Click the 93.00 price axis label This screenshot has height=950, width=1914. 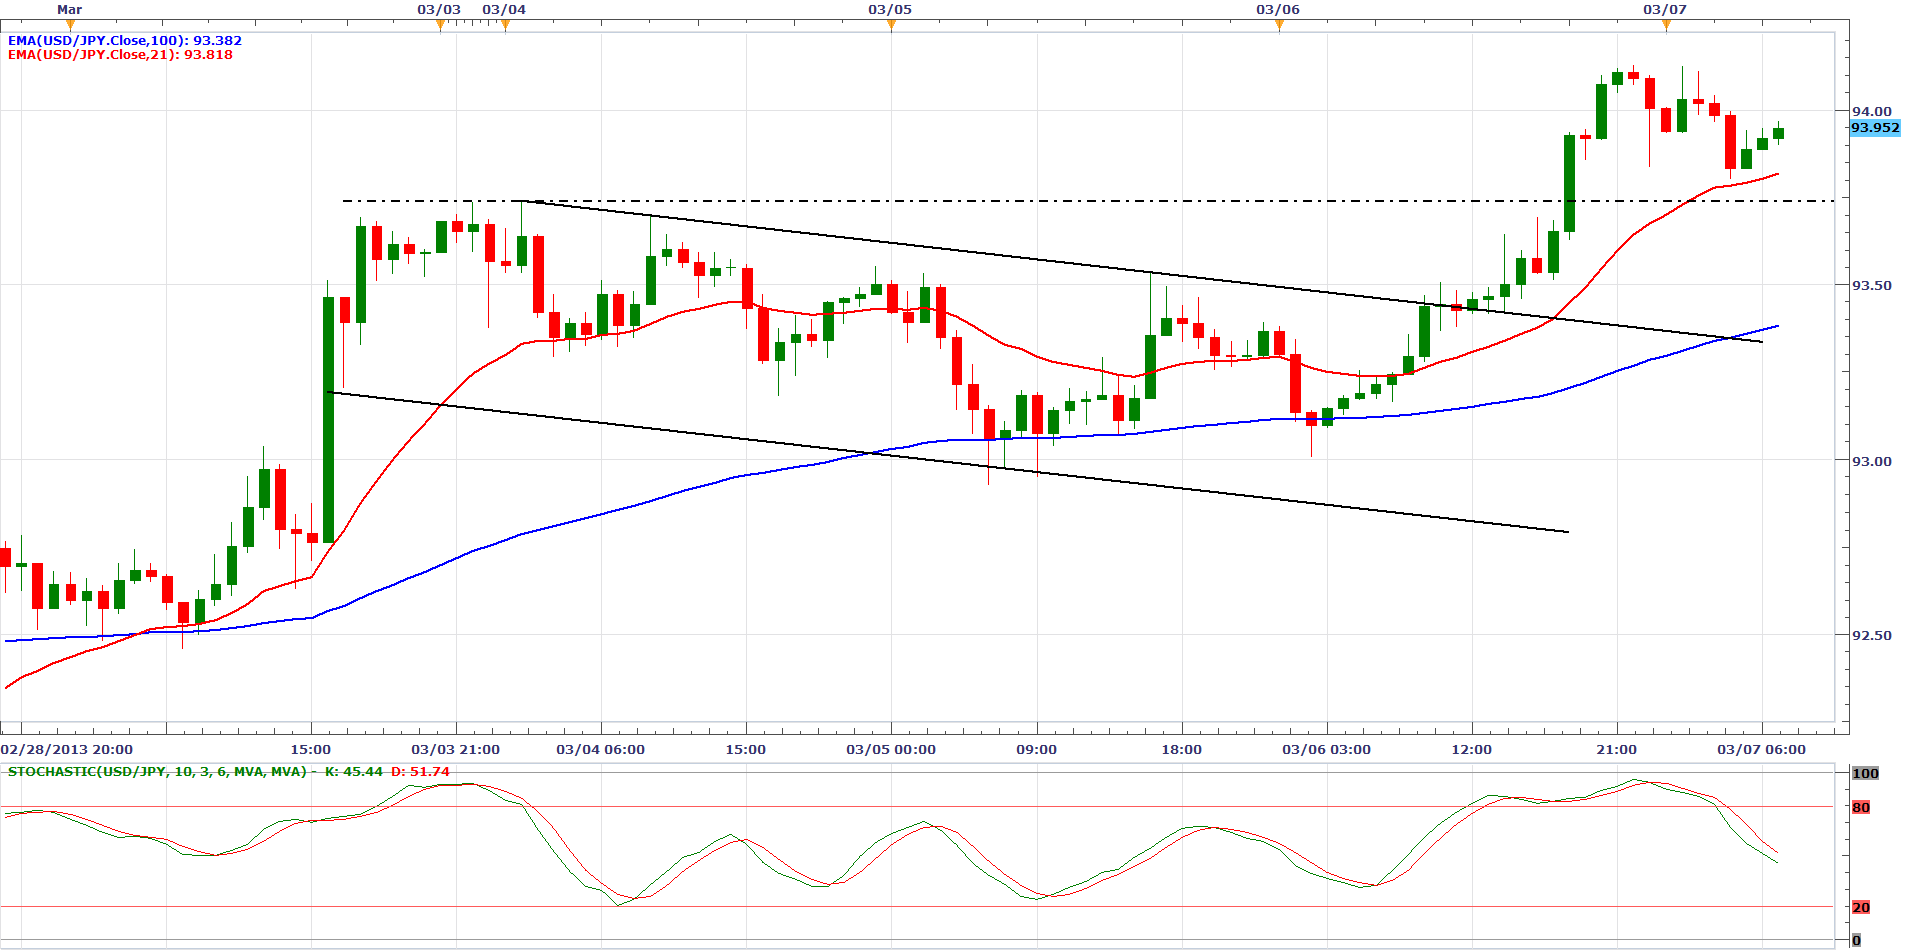1871,461
